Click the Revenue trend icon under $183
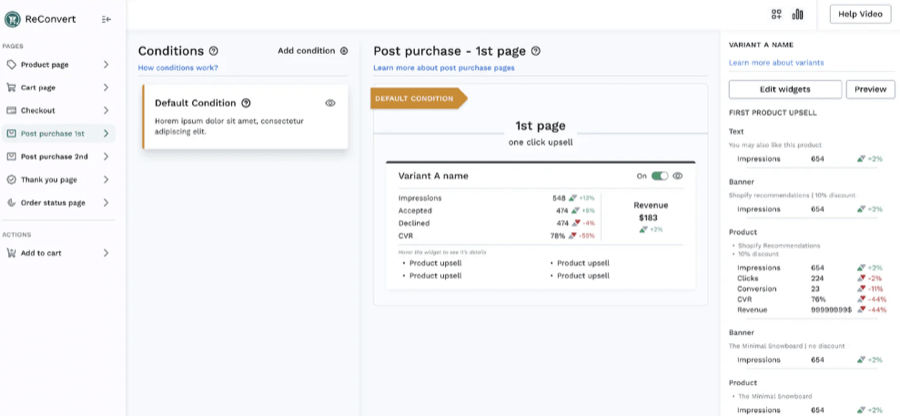Viewport: 900px width, 416px height. pos(643,230)
